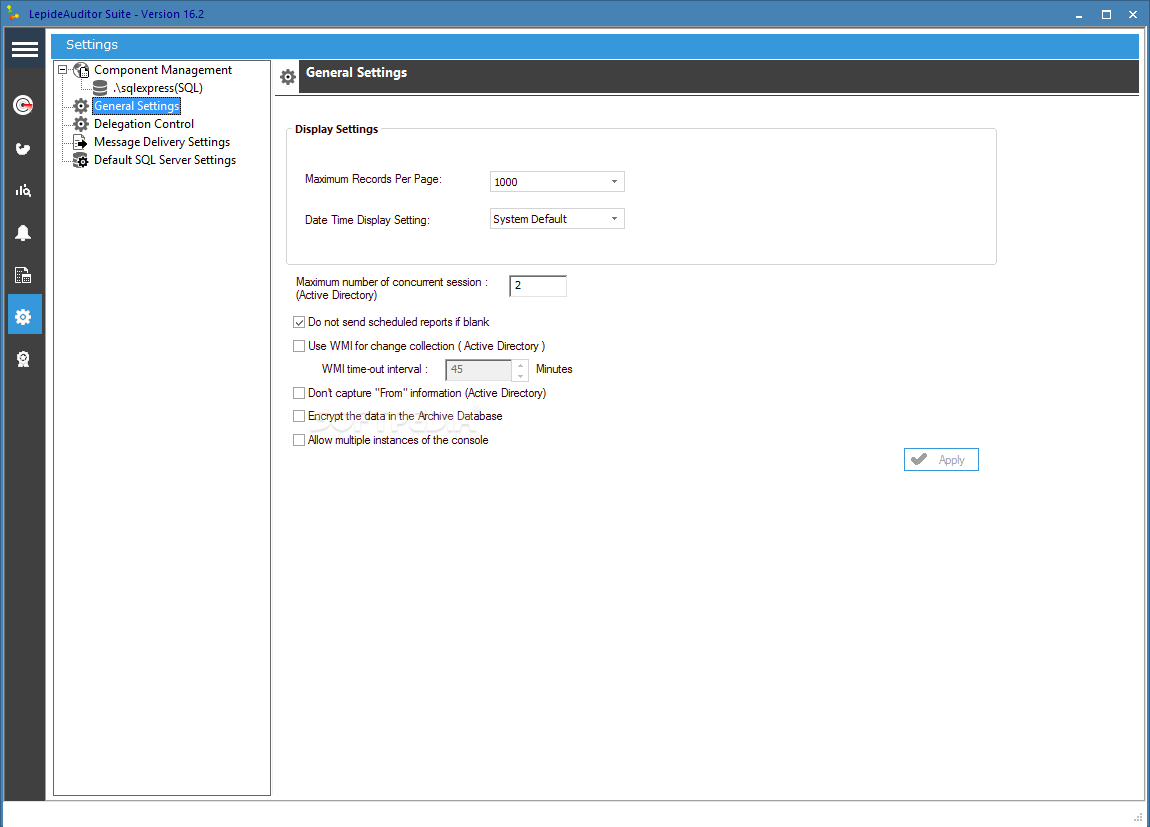The height and width of the screenshot is (827, 1150).
Task: Select Component Management in the tree
Action: [163, 70]
